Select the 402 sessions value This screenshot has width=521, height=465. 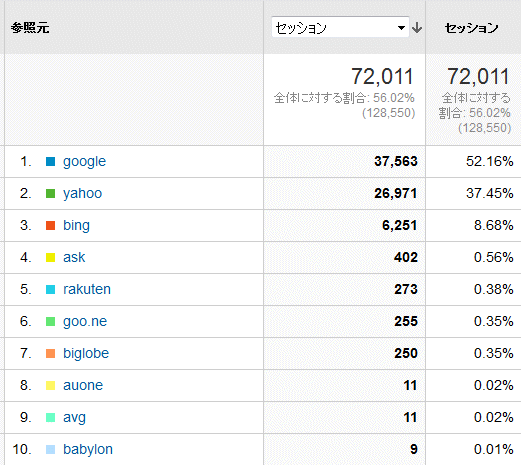coord(406,258)
